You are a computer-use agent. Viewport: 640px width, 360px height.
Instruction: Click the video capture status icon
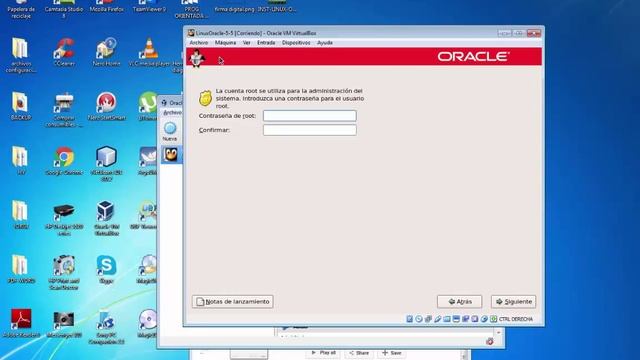(x=465, y=319)
